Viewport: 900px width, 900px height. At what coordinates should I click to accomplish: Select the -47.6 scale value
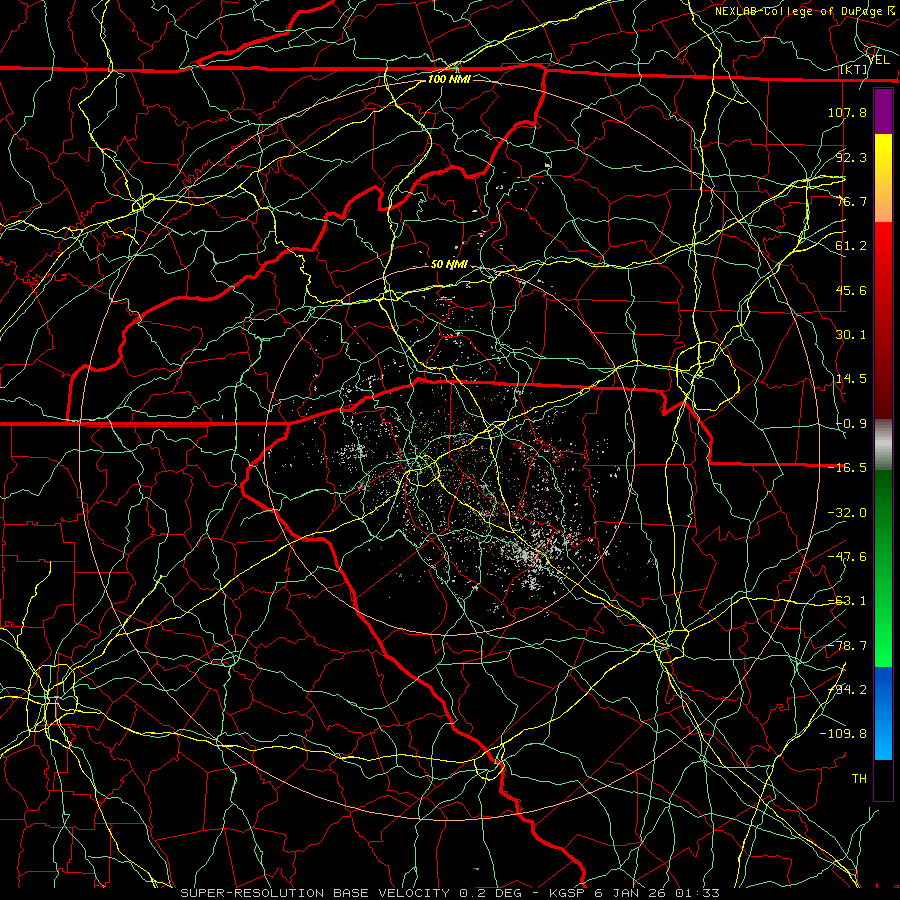pos(847,557)
